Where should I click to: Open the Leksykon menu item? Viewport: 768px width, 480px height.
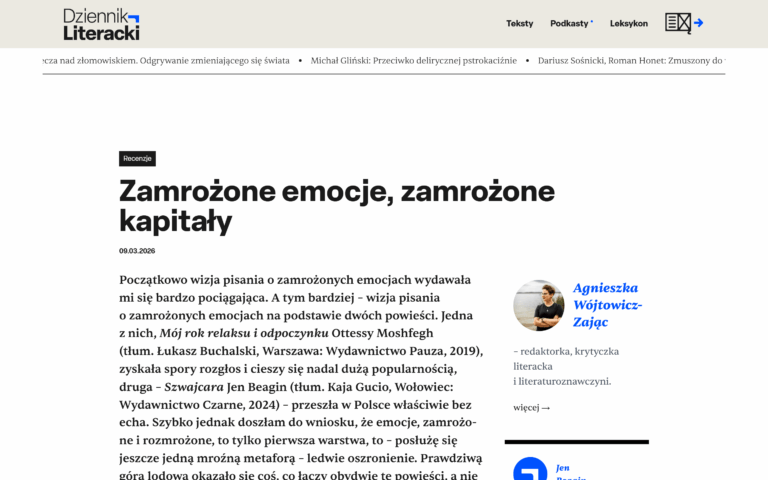coord(628,23)
